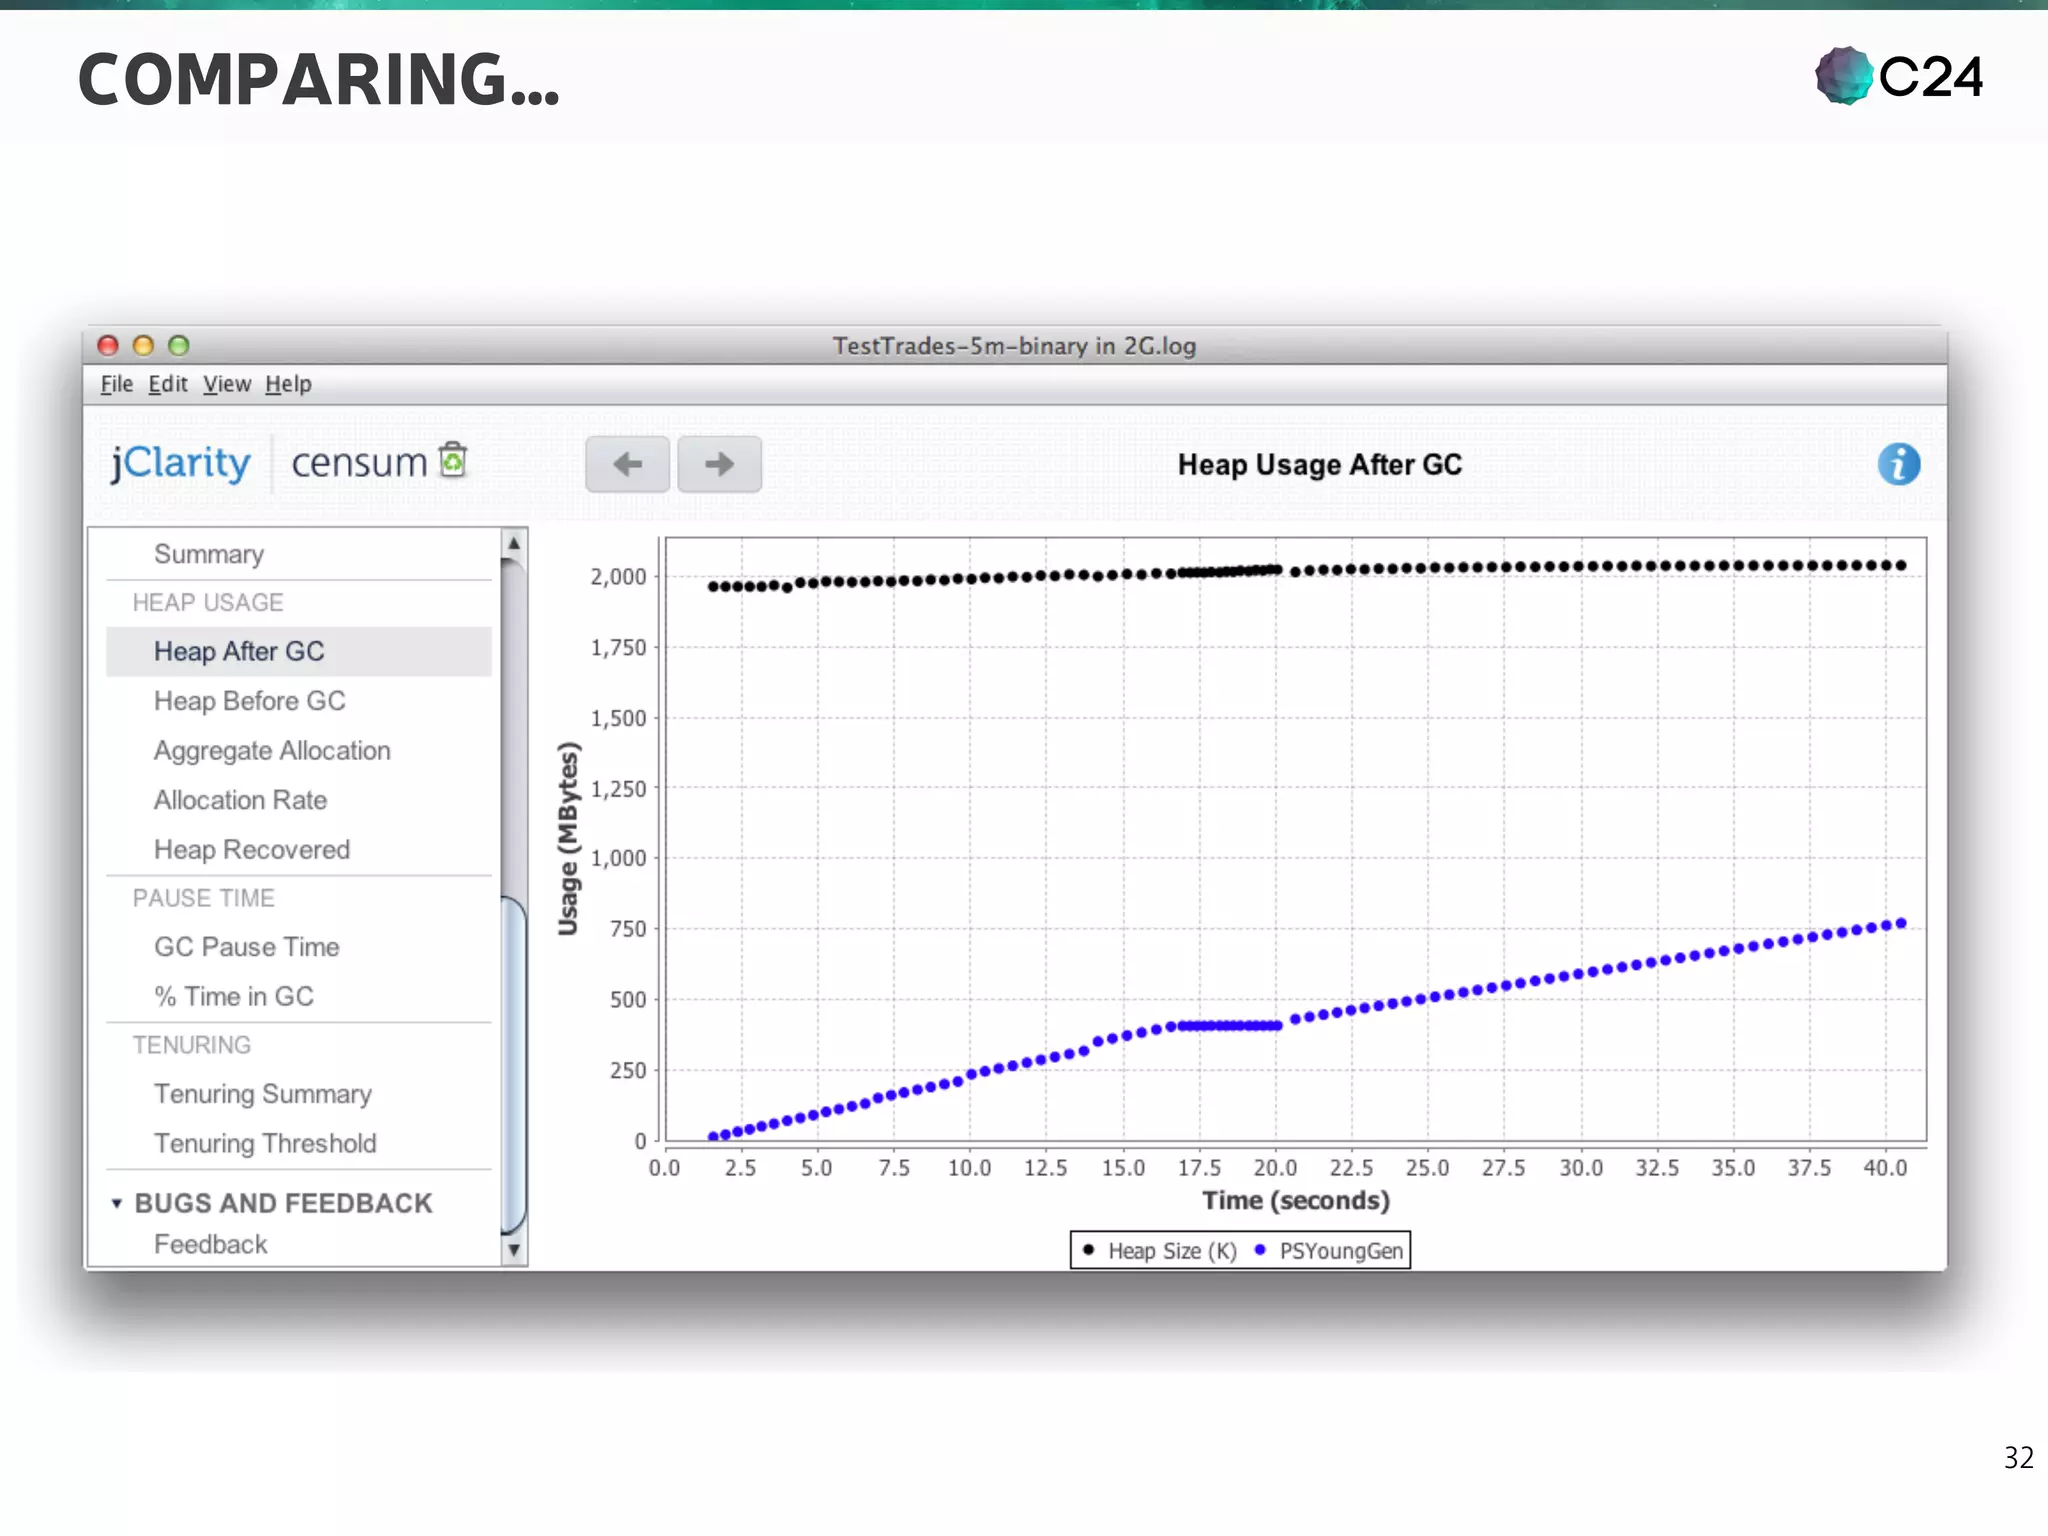Open the Summary view
2048x1536 pixels.
[x=209, y=554]
